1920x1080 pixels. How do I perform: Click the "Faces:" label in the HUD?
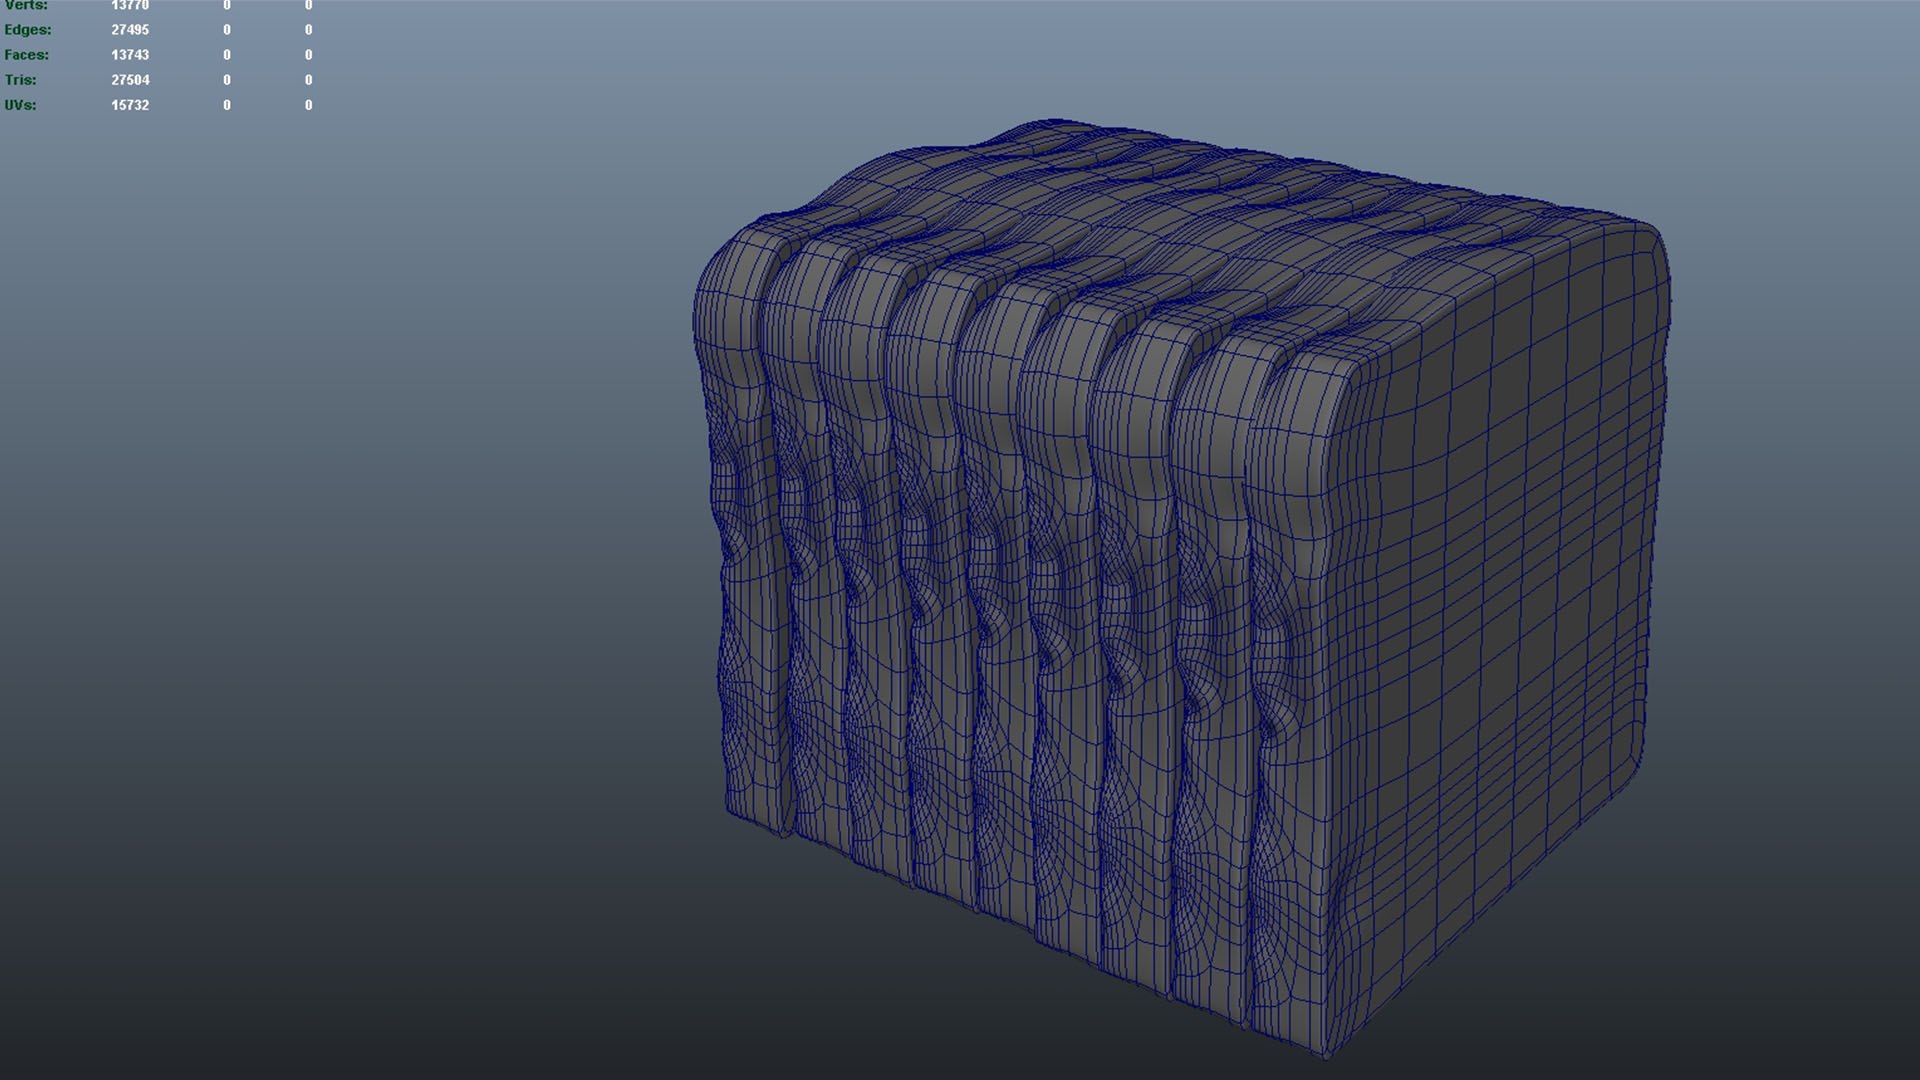tap(27, 55)
